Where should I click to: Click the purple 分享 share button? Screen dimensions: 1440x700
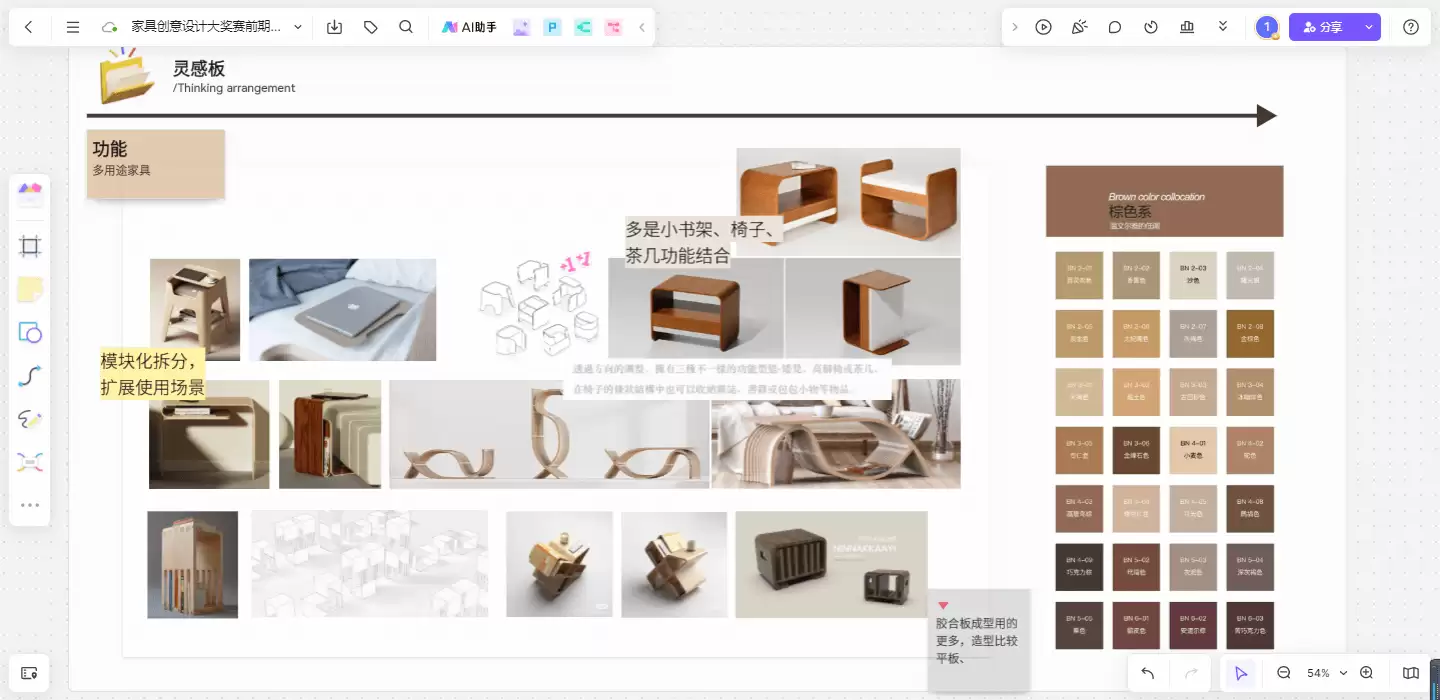(1323, 27)
